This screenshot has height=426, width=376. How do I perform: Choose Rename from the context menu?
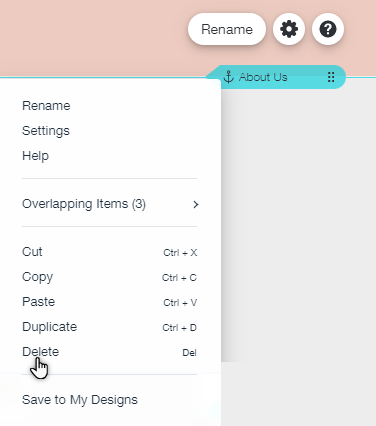(109, 106)
